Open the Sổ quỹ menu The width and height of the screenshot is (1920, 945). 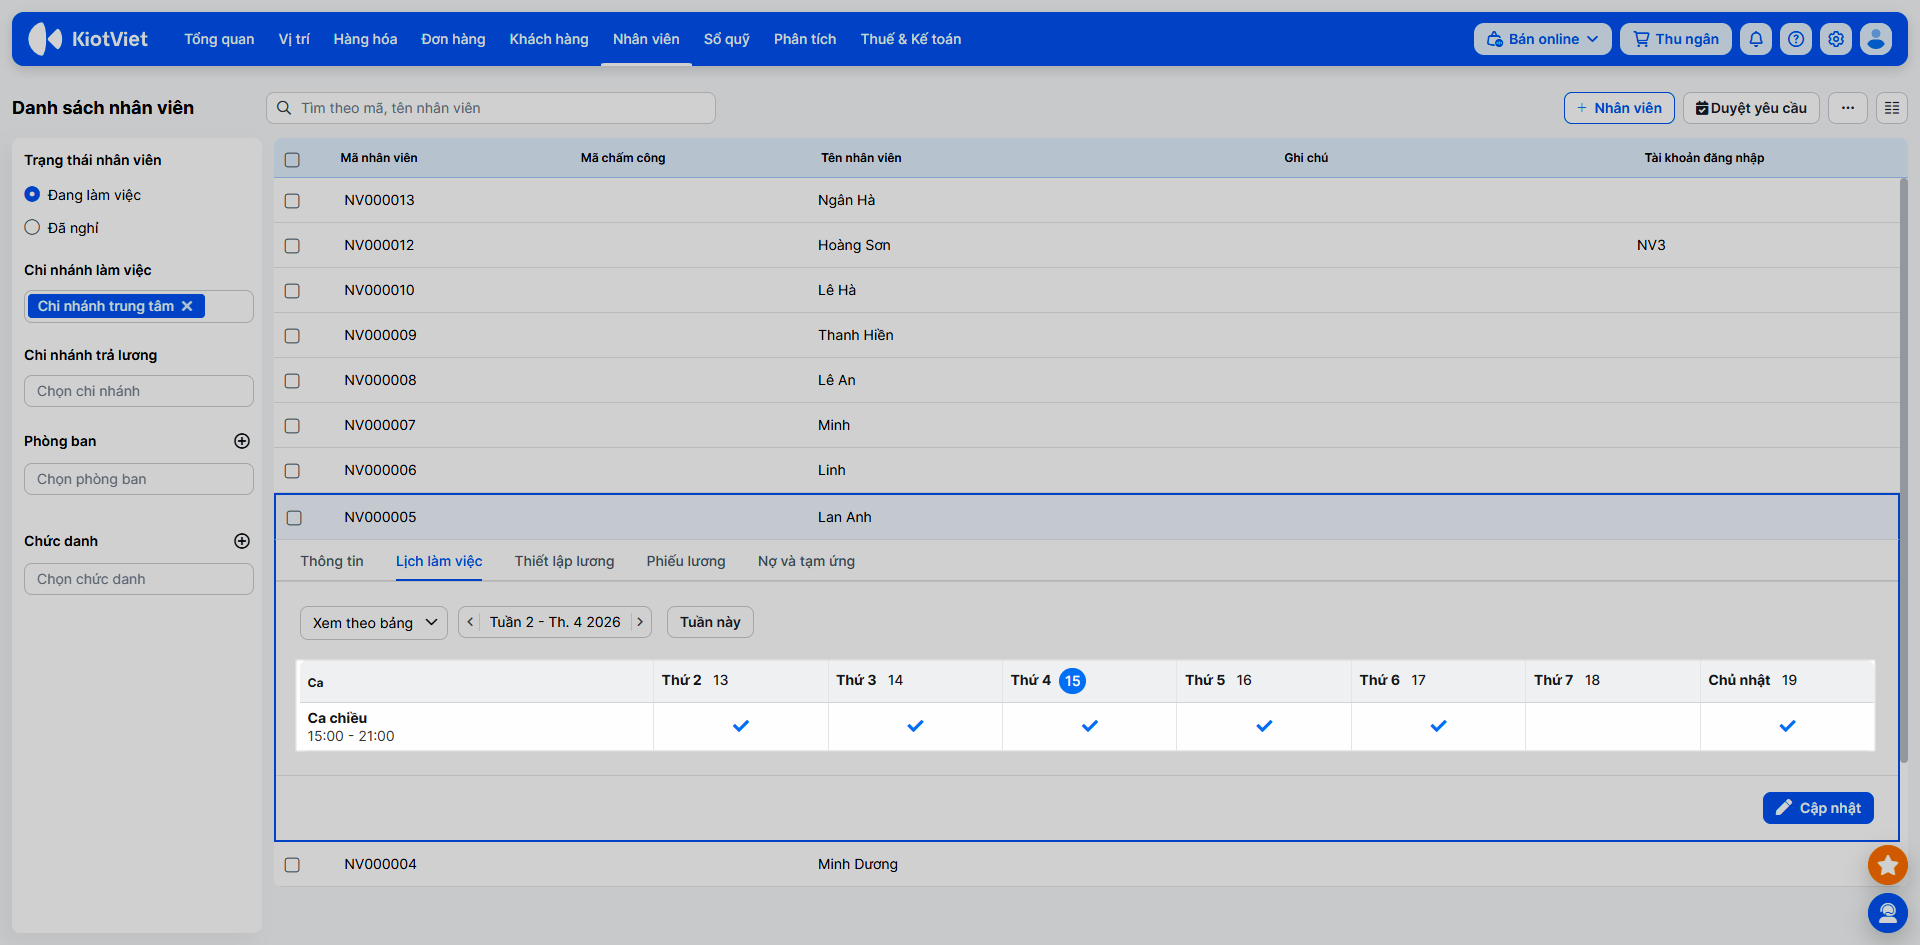[x=727, y=39]
